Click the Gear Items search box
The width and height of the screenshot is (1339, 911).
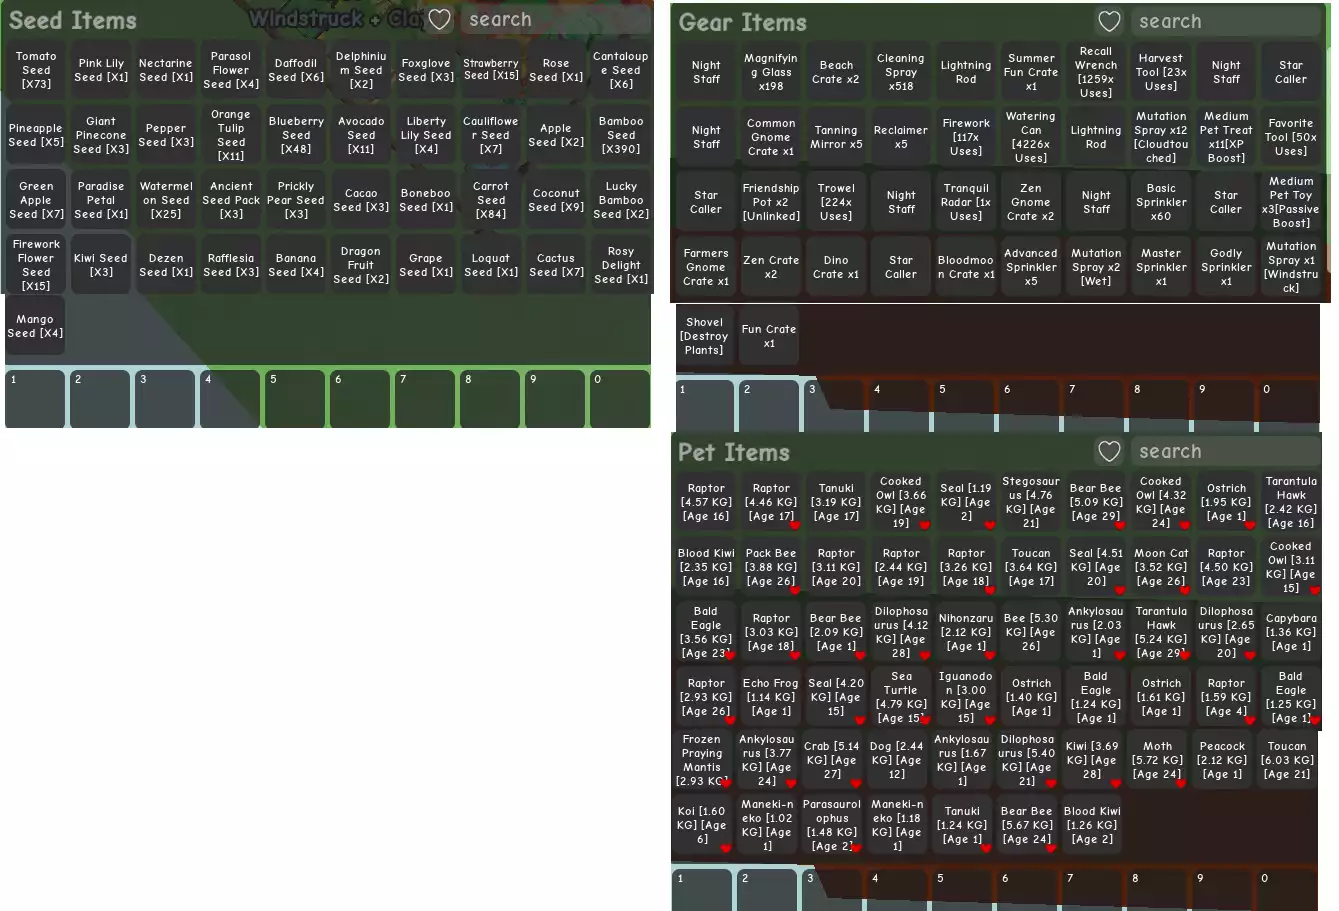(x=1225, y=22)
